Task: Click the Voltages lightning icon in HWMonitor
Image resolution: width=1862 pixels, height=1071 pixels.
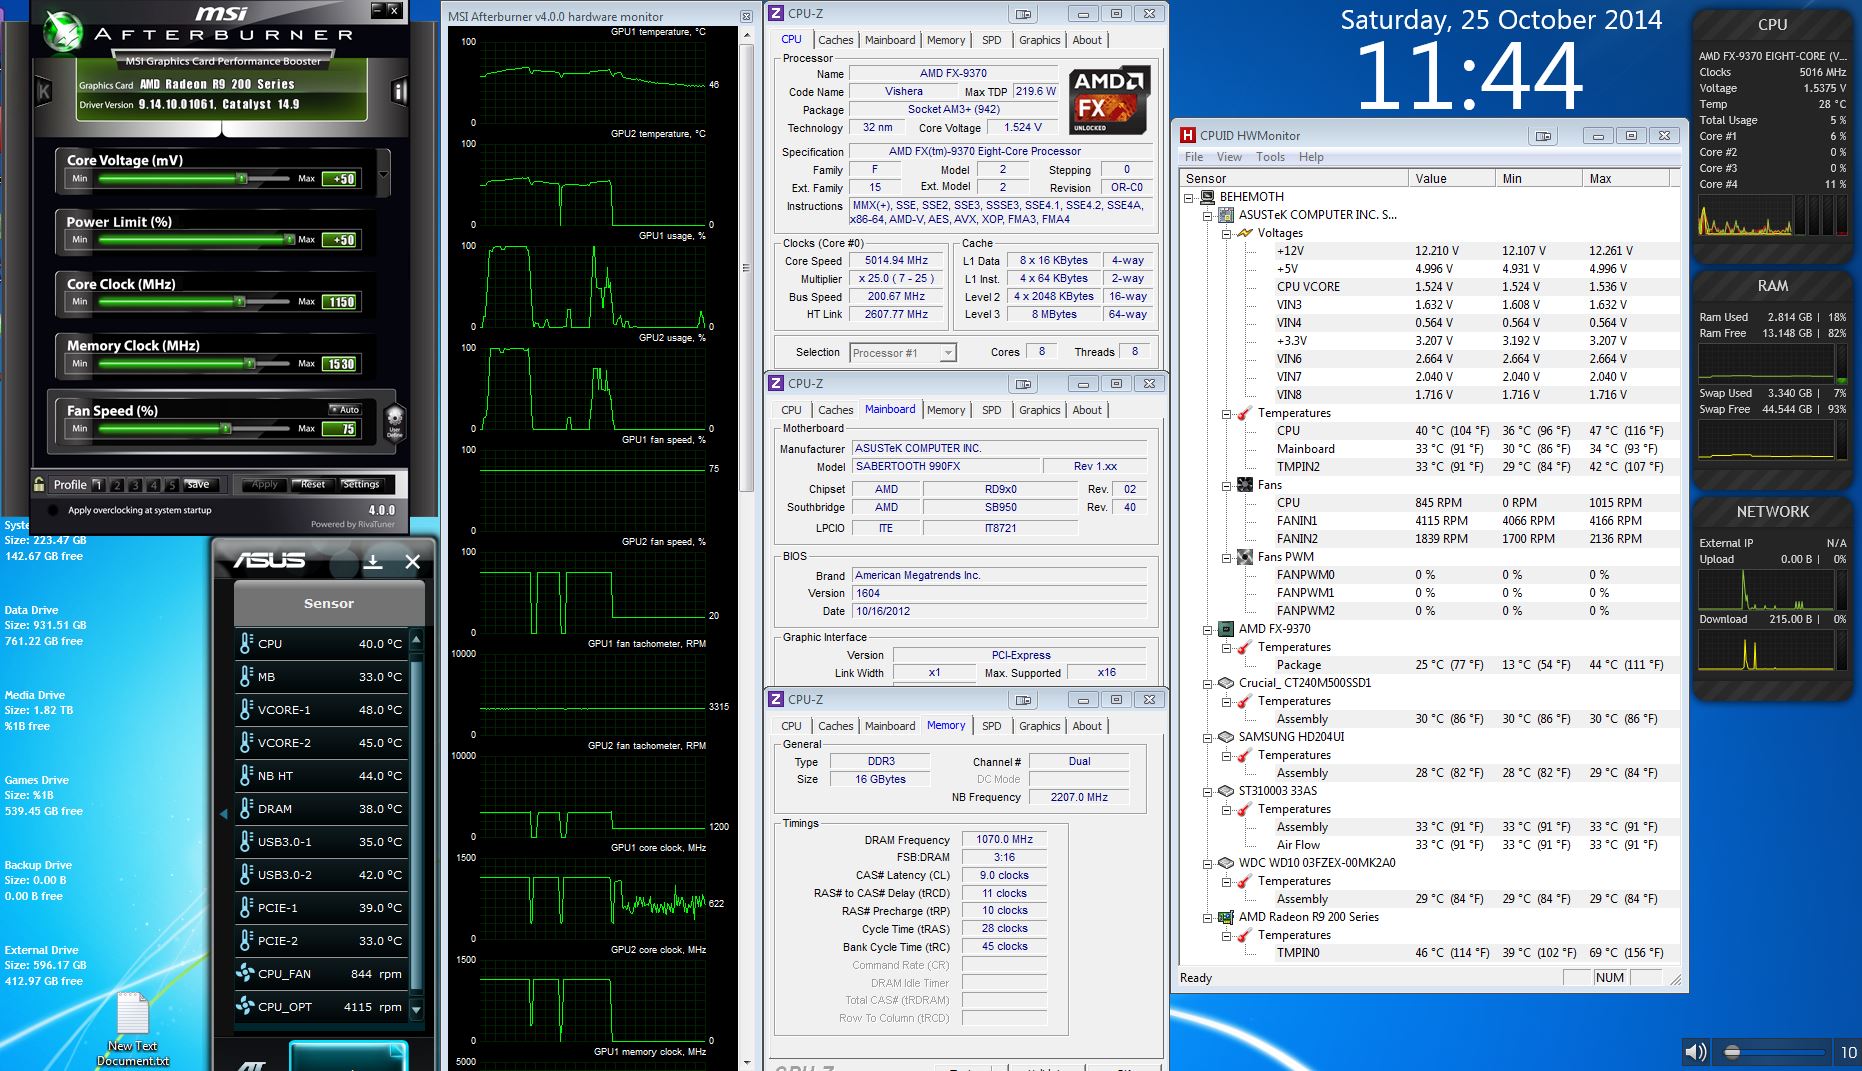Action: [1244, 233]
